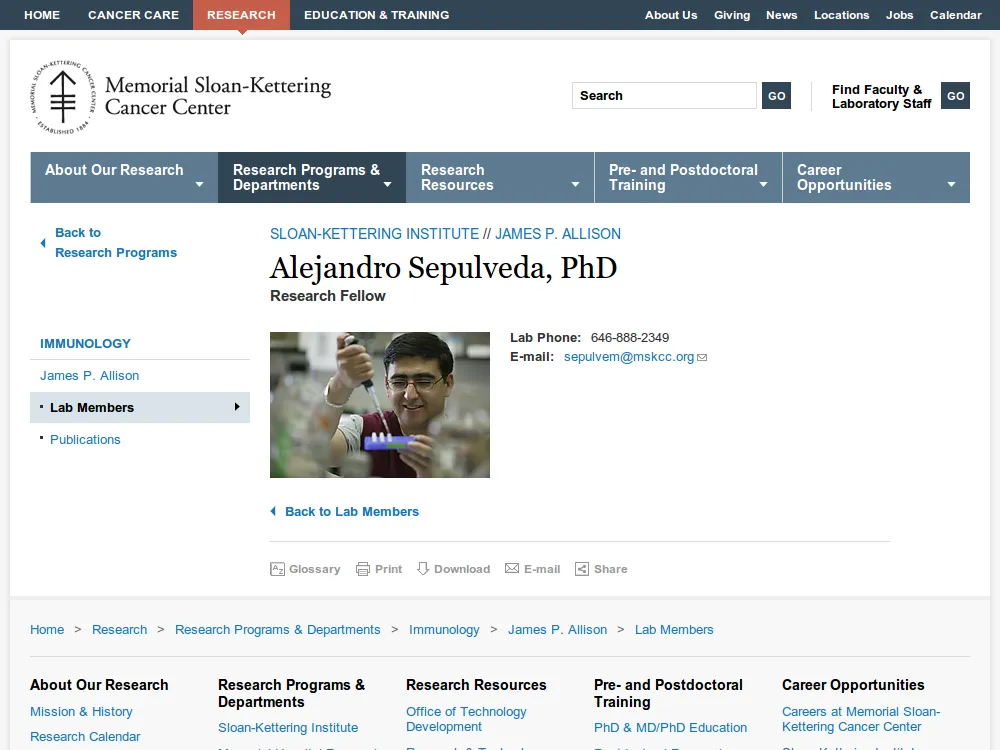Expand the About Our Research dropdown menu

click(x=200, y=184)
